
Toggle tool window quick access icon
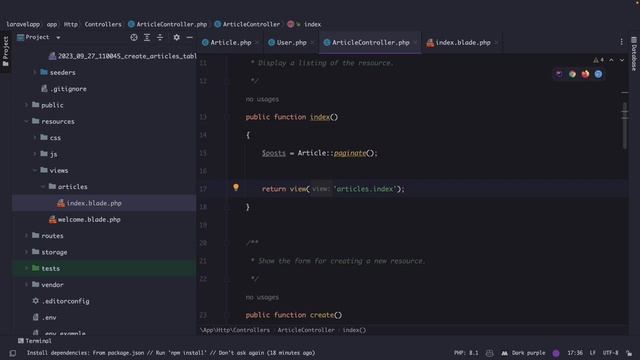13,353
